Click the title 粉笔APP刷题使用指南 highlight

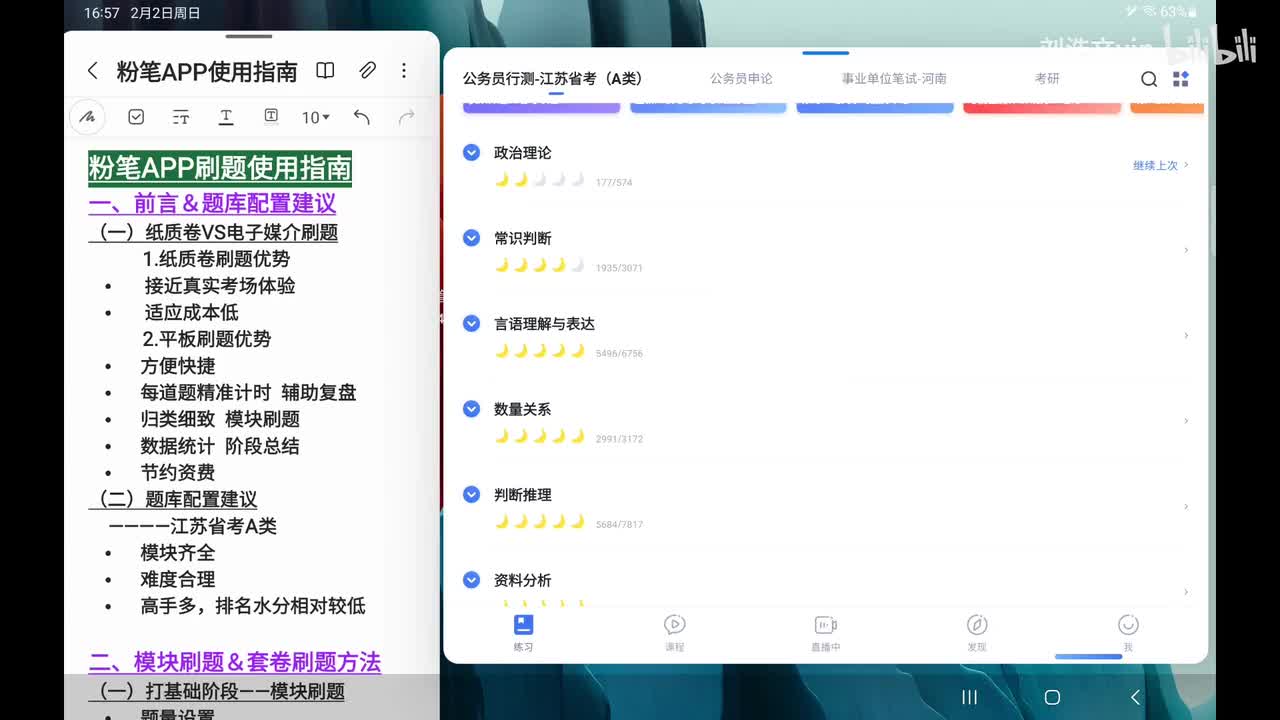(x=220, y=168)
